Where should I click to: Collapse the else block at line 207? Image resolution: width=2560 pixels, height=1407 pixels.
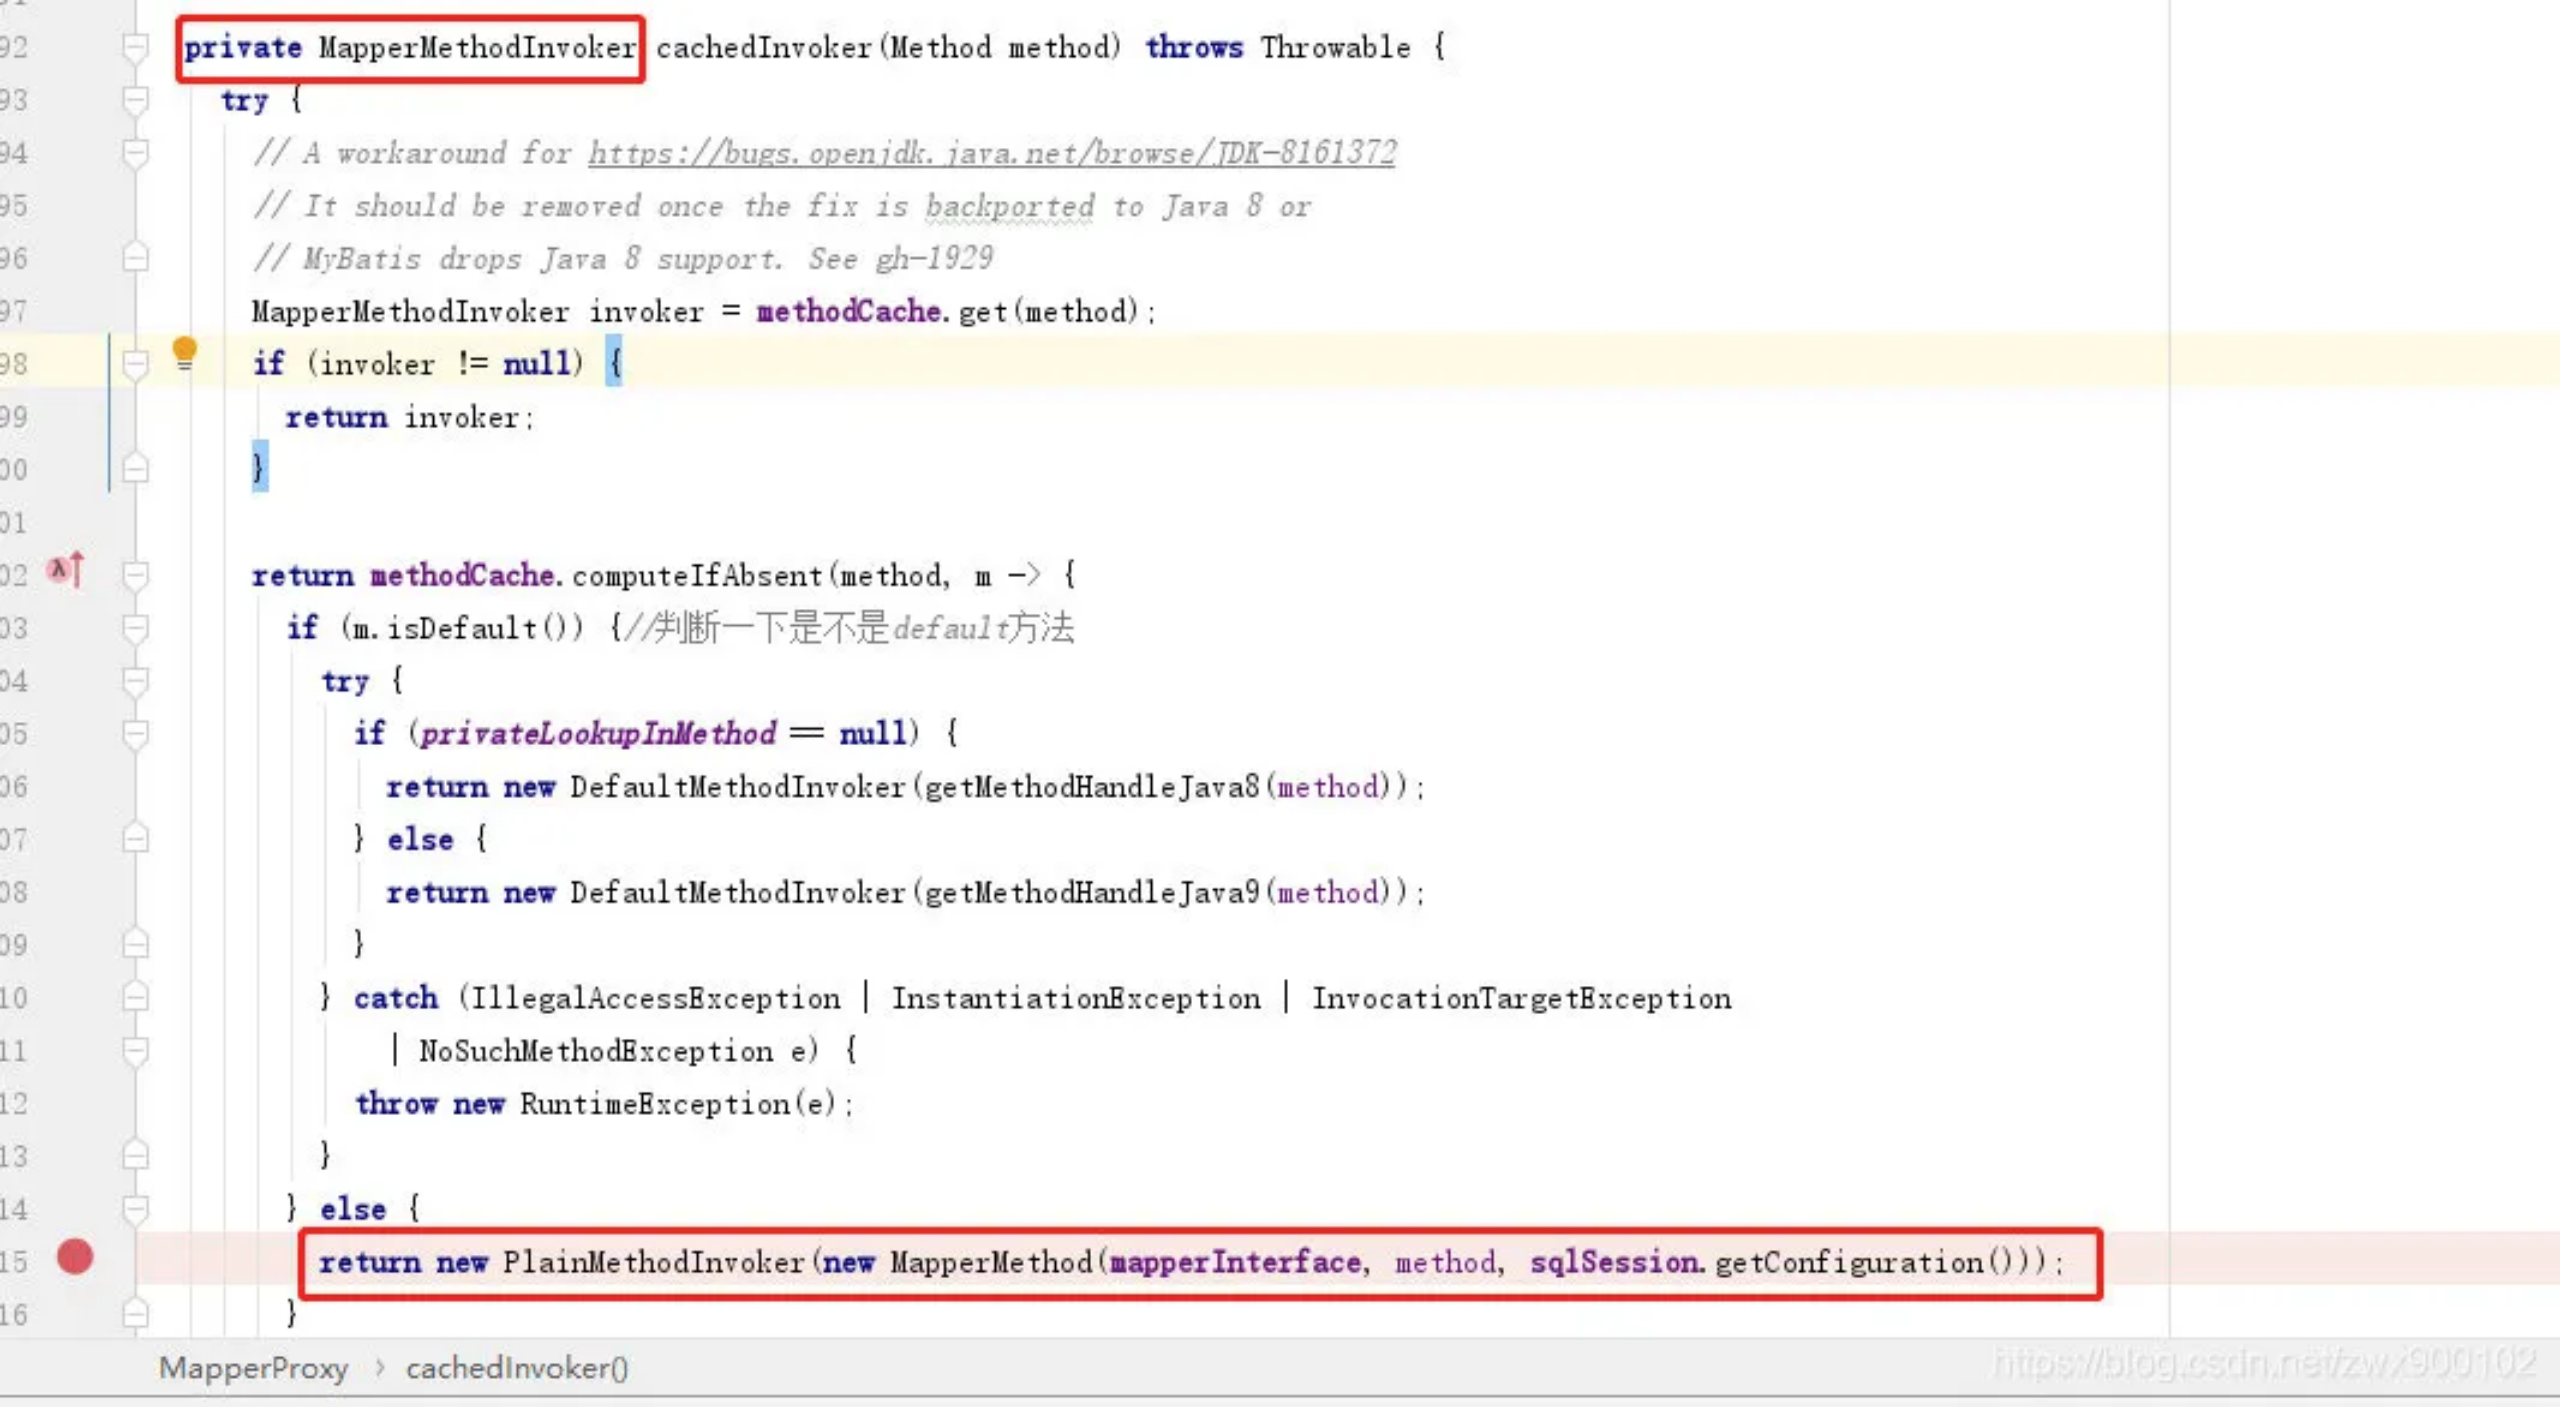137,839
